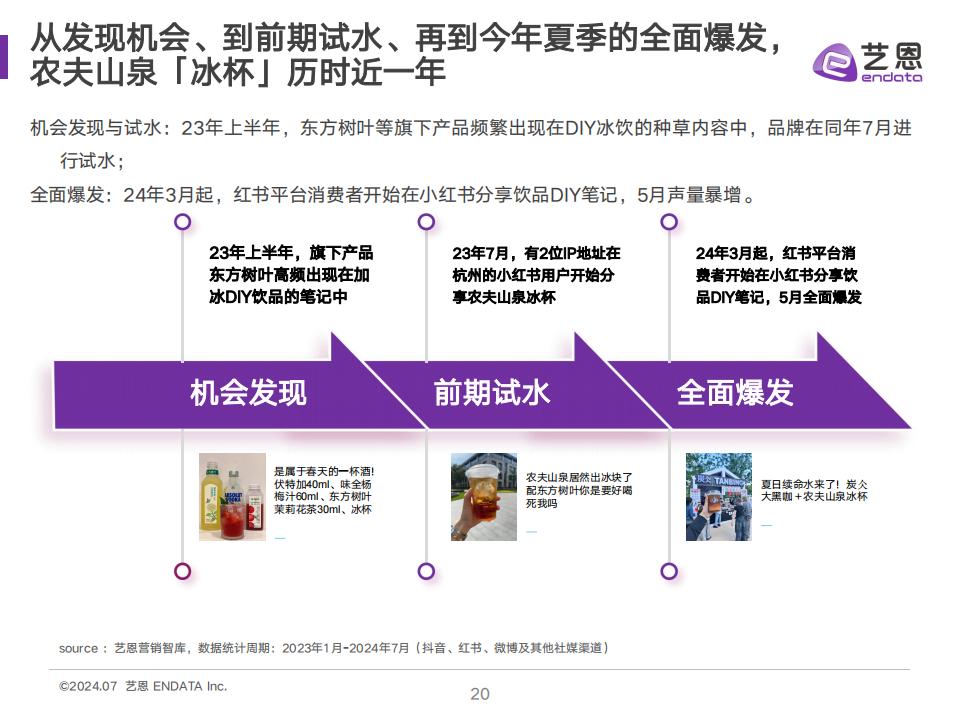Click the bottom timeline circle under 全面爆发
The image size is (960, 720).
pyautogui.click(x=669, y=571)
